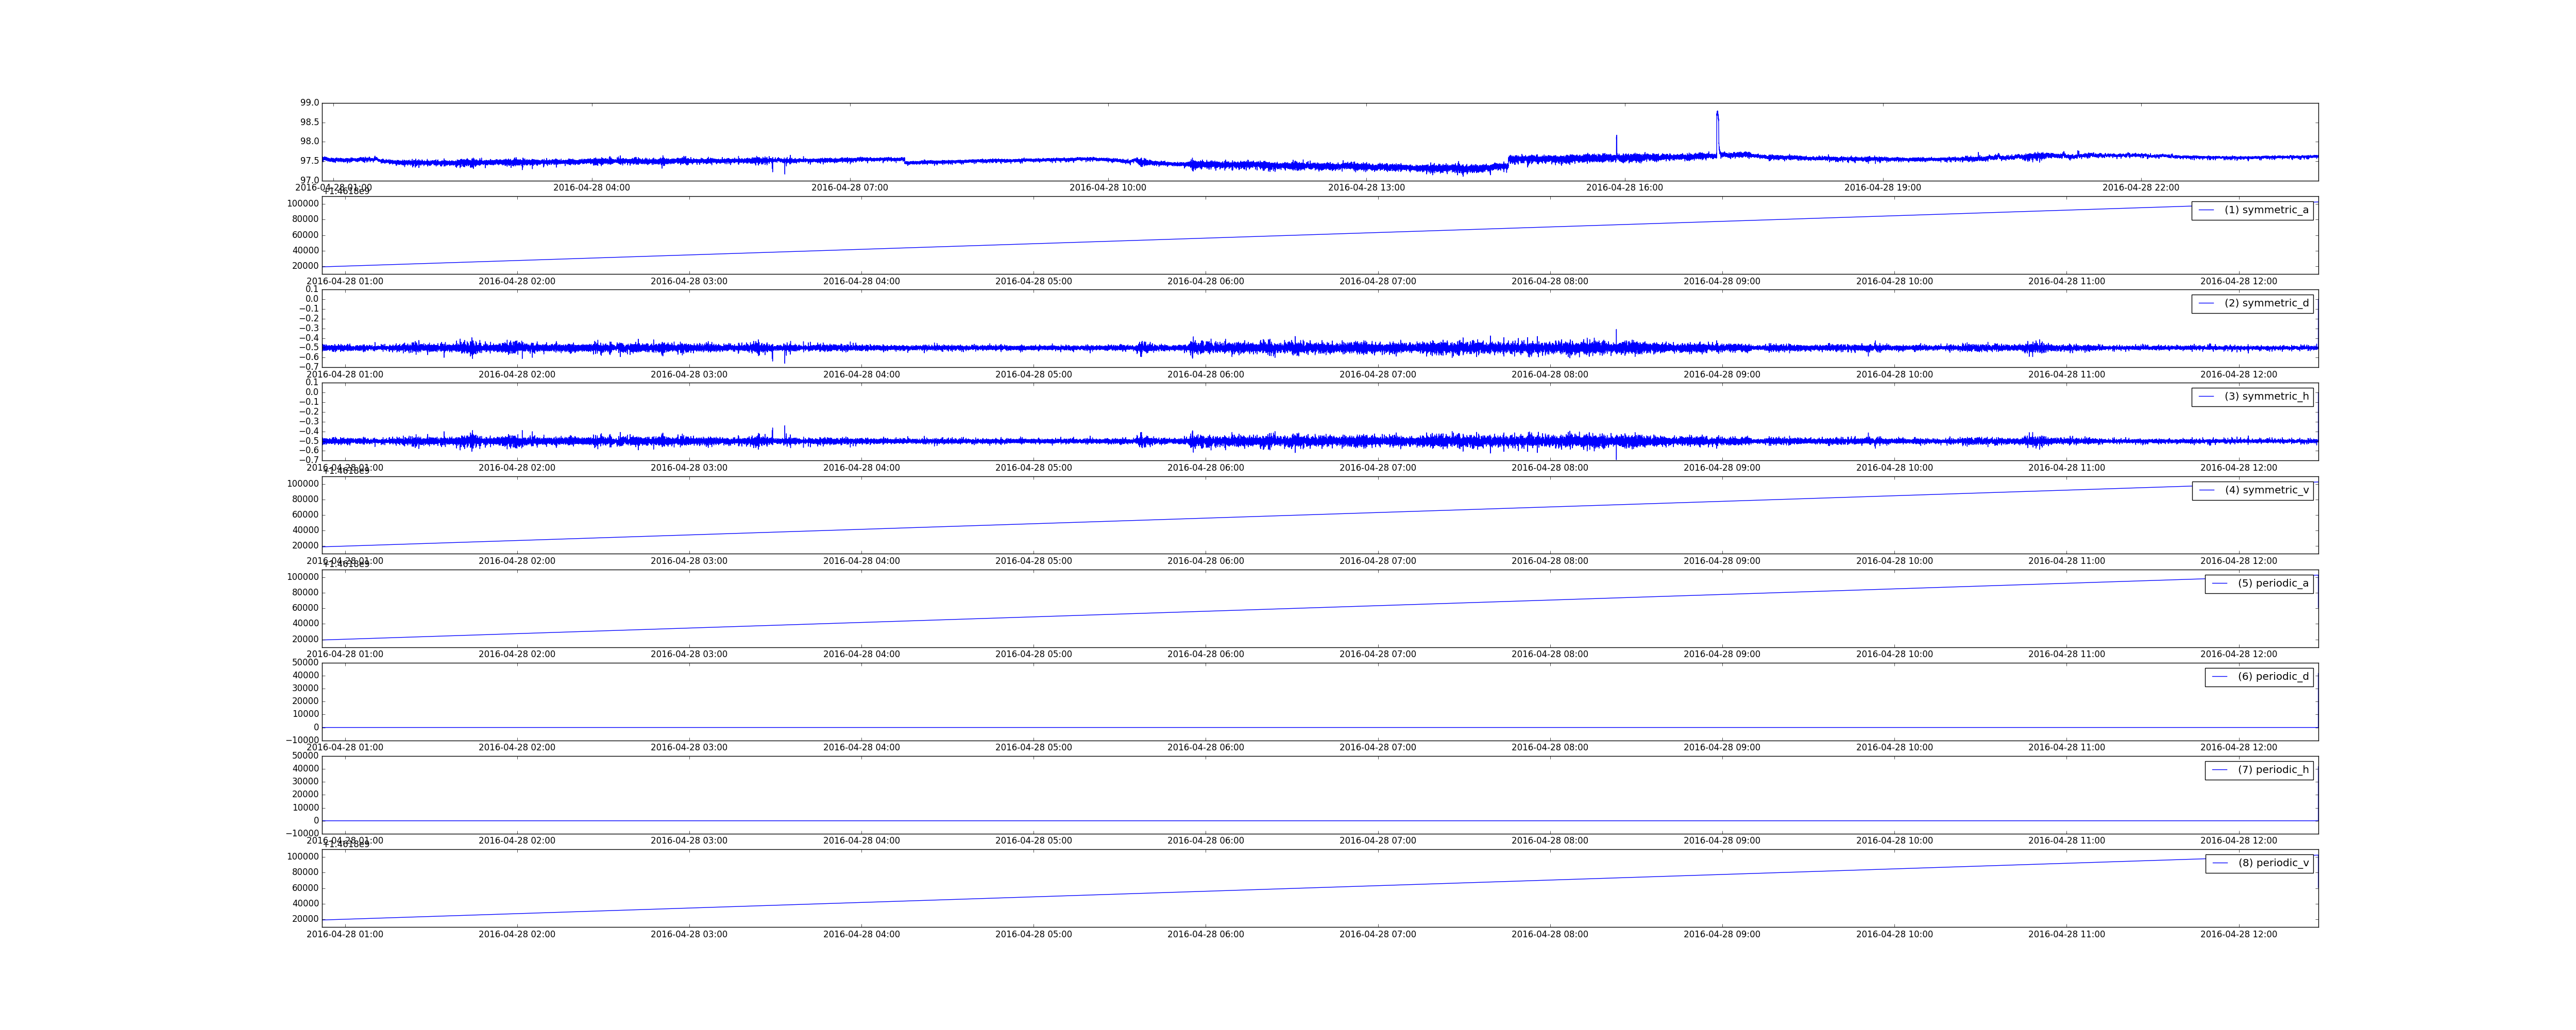Select the "(2) symmetric_d" legend label
Image resolution: width=2576 pixels, height=1030 pixels.
point(2266,303)
